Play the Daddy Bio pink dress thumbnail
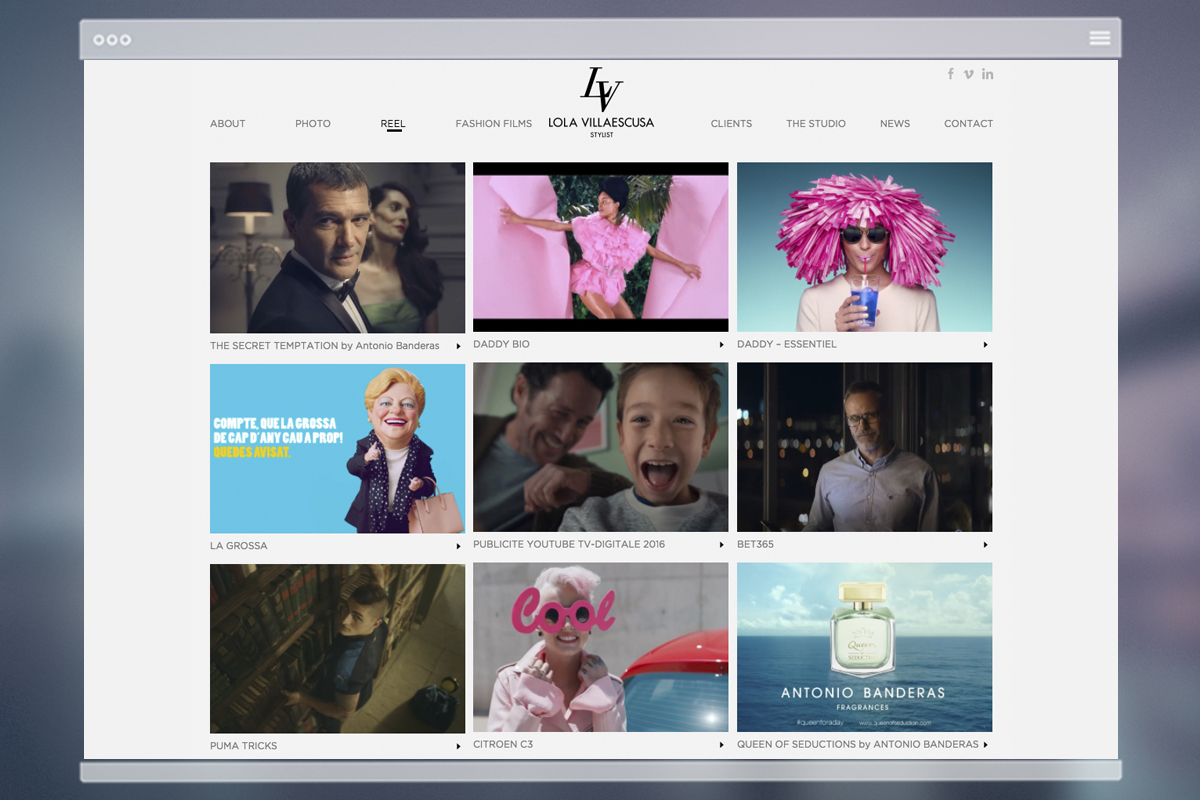Screen dimensions: 1200x800 point(601,247)
